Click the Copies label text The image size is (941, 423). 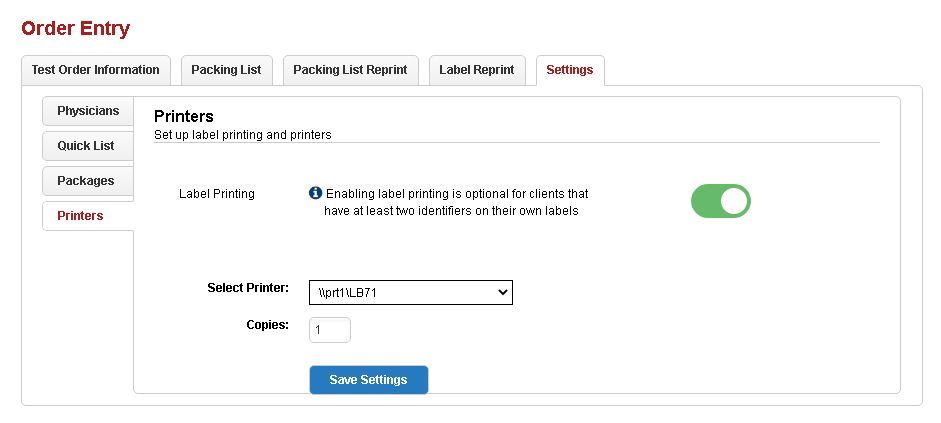point(267,325)
